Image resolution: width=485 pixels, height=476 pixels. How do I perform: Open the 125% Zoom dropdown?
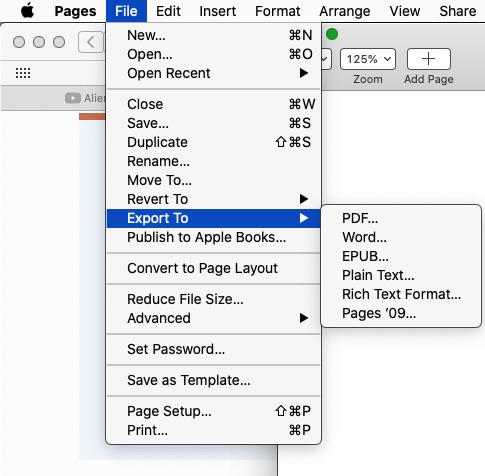click(368, 59)
